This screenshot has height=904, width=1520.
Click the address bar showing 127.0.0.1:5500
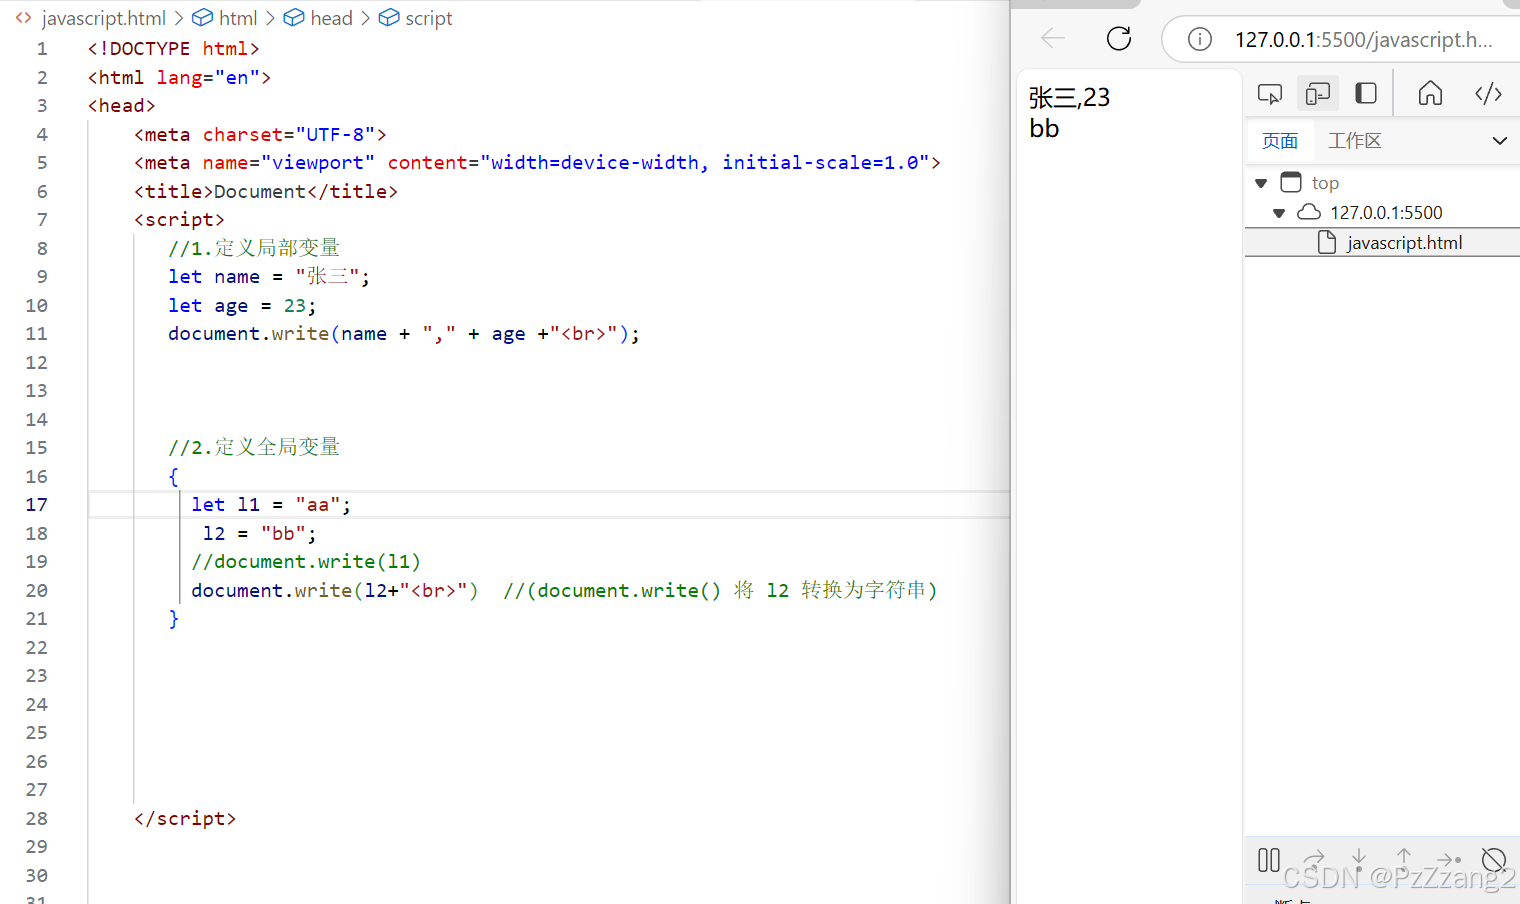pyautogui.click(x=1363, y=39)
